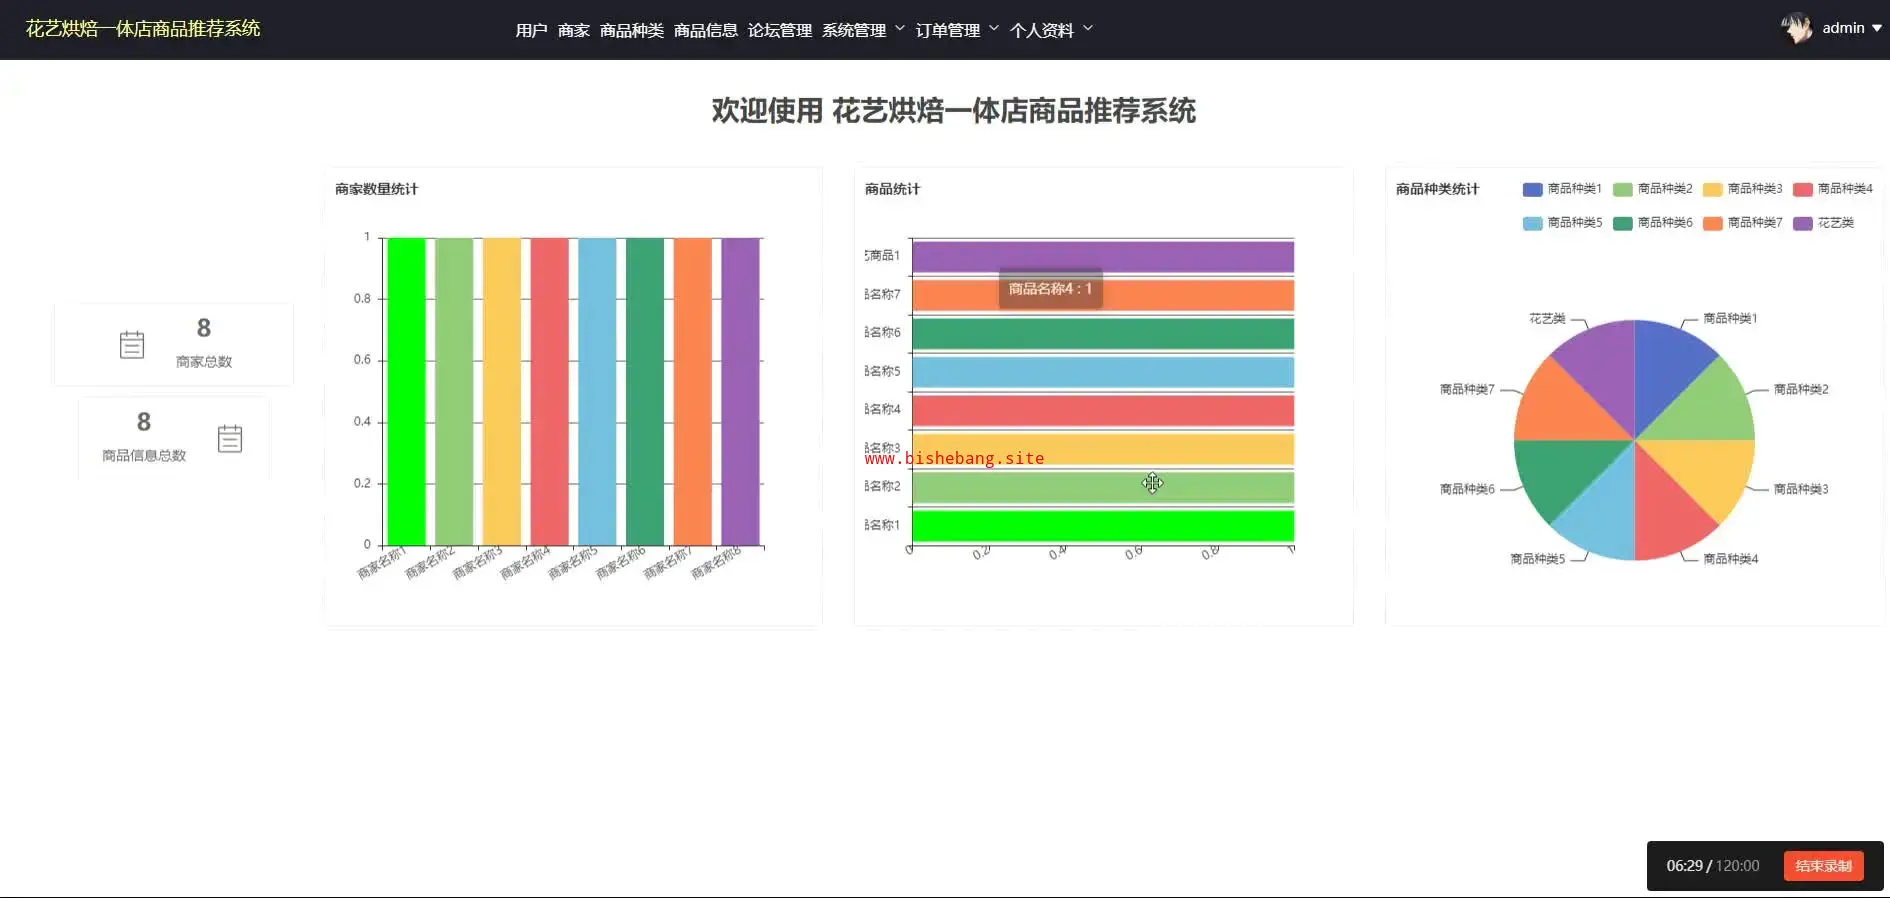Toggle the 商品种类4 legend item

coord(1832,189)
